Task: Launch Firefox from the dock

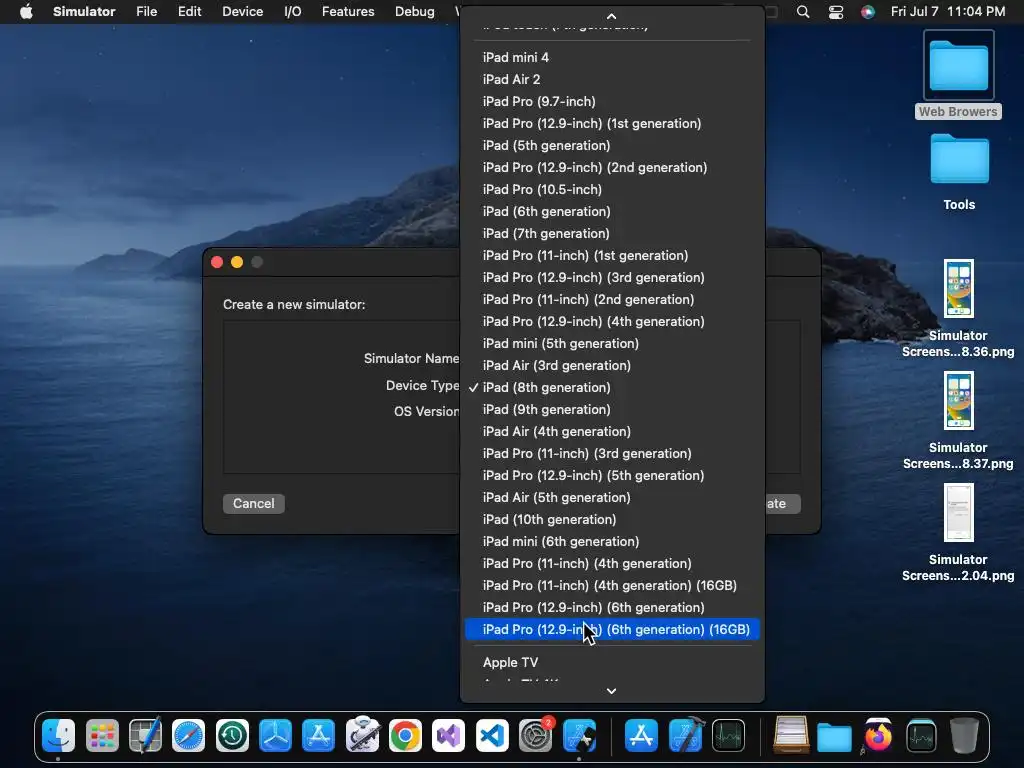Action: click(x=878, y=736)
